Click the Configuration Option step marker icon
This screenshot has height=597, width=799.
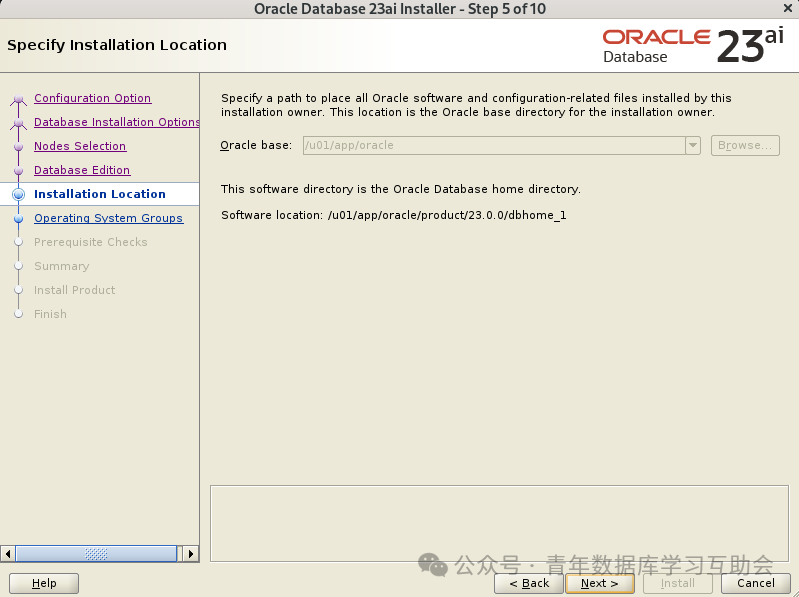tap(18, 99)
